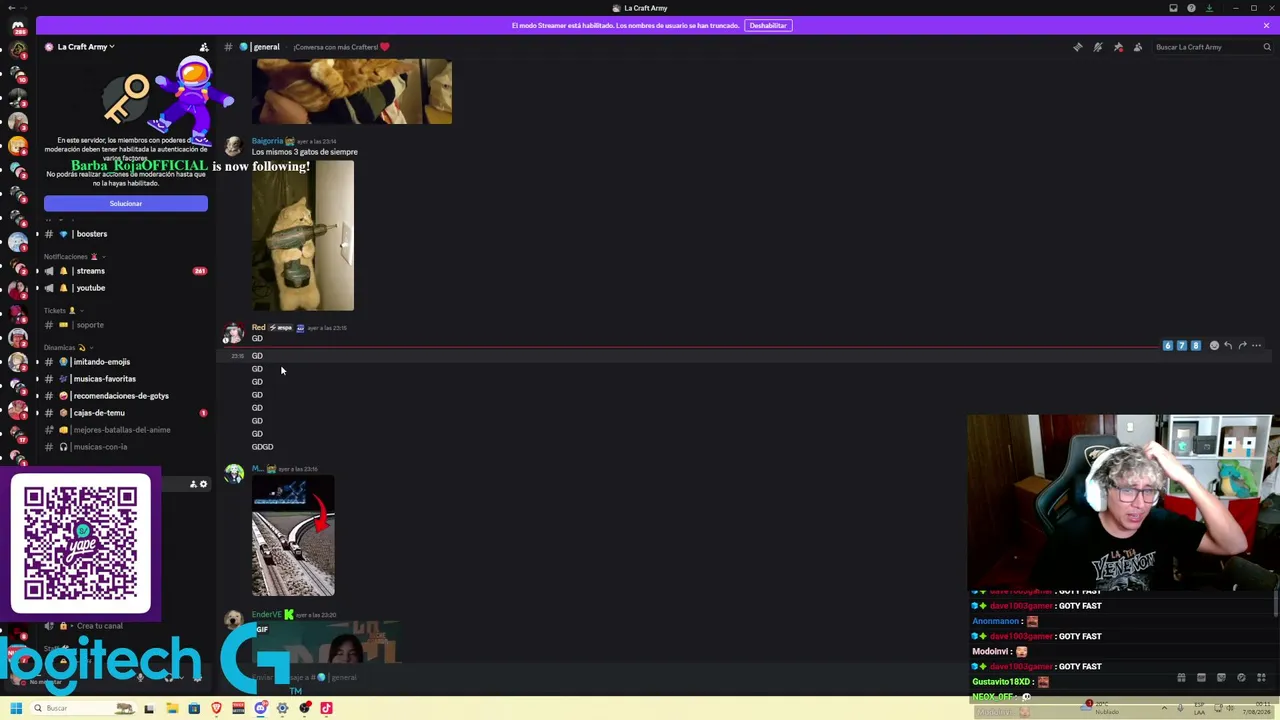1280x720 pixels.
Task: Click the Solucionar button
Action: pos(126,204)
